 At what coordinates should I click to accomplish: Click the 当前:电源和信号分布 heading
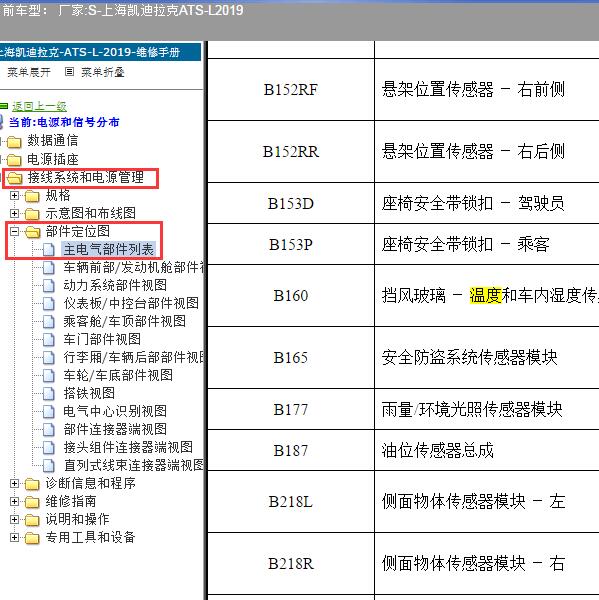tap(64, 122)
